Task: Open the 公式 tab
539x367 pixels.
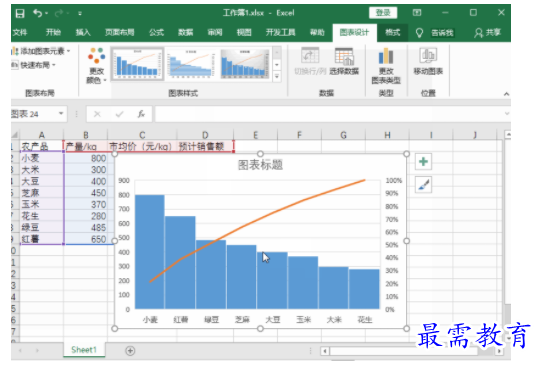Action: click(x=156, y=33)
